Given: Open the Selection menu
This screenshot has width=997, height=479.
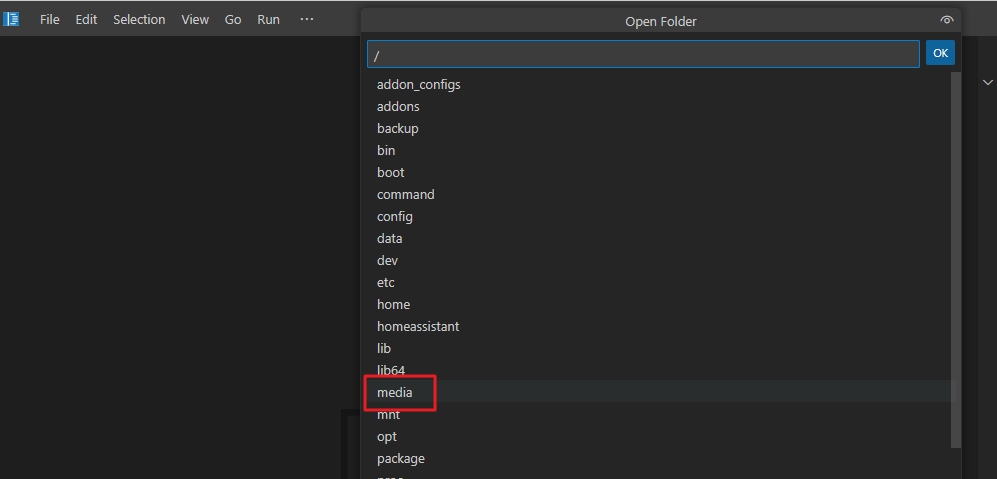Looking at the screenshot, I should coord(139,19).
